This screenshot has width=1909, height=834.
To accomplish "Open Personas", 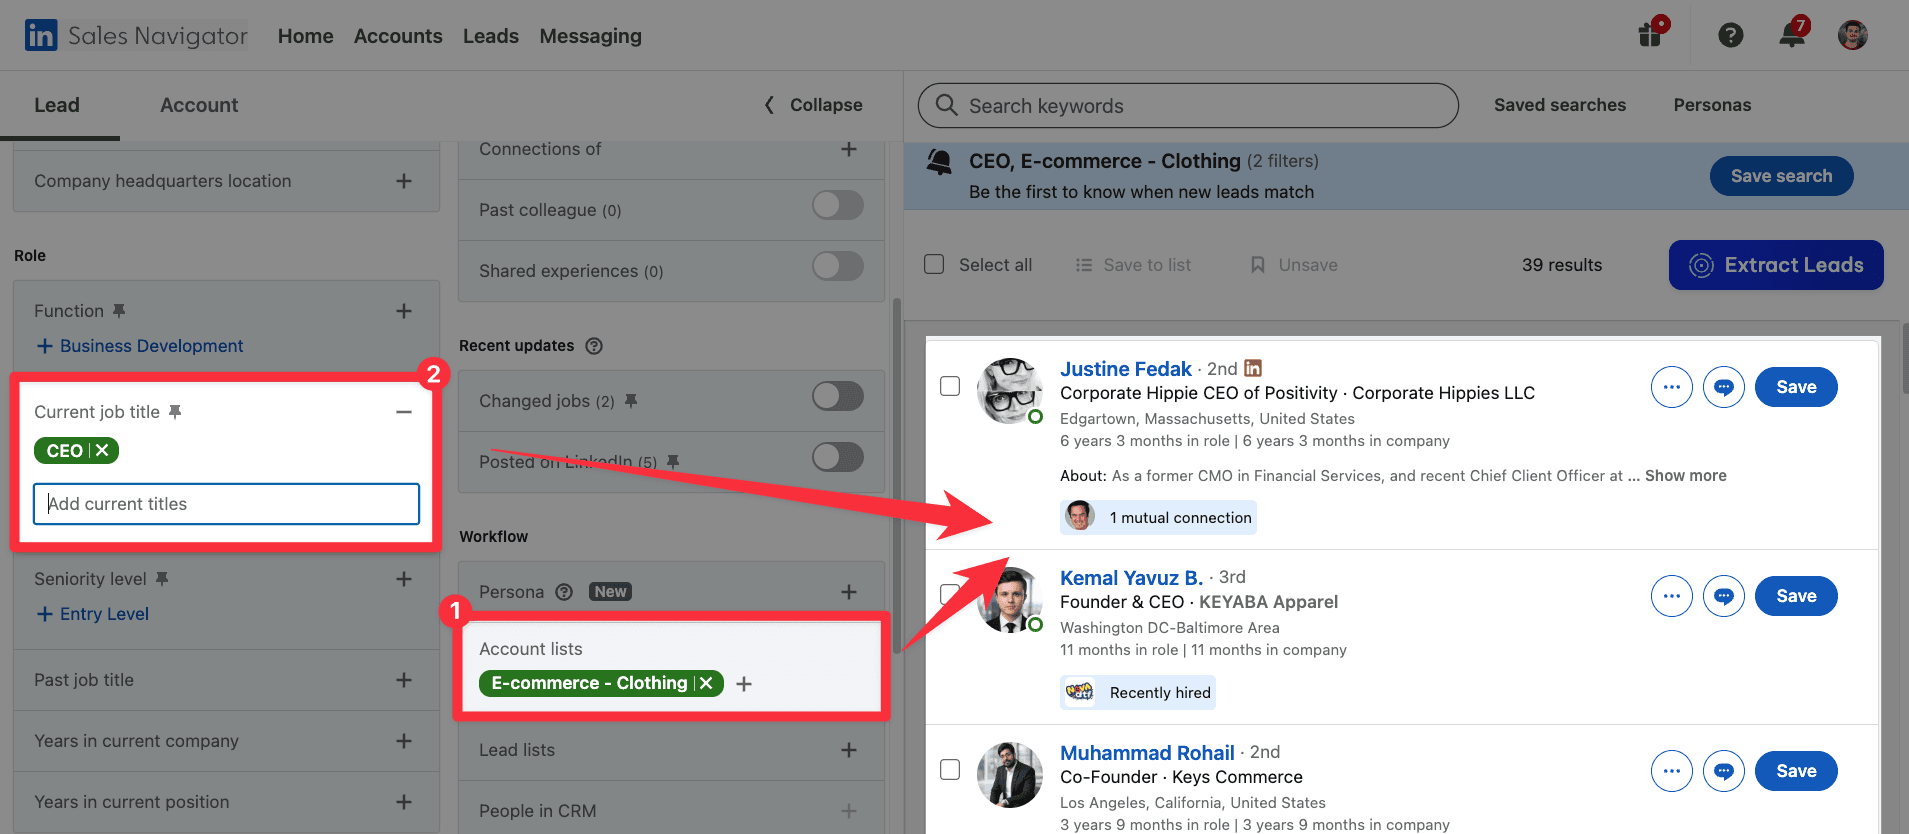I will click(1712, 105).
